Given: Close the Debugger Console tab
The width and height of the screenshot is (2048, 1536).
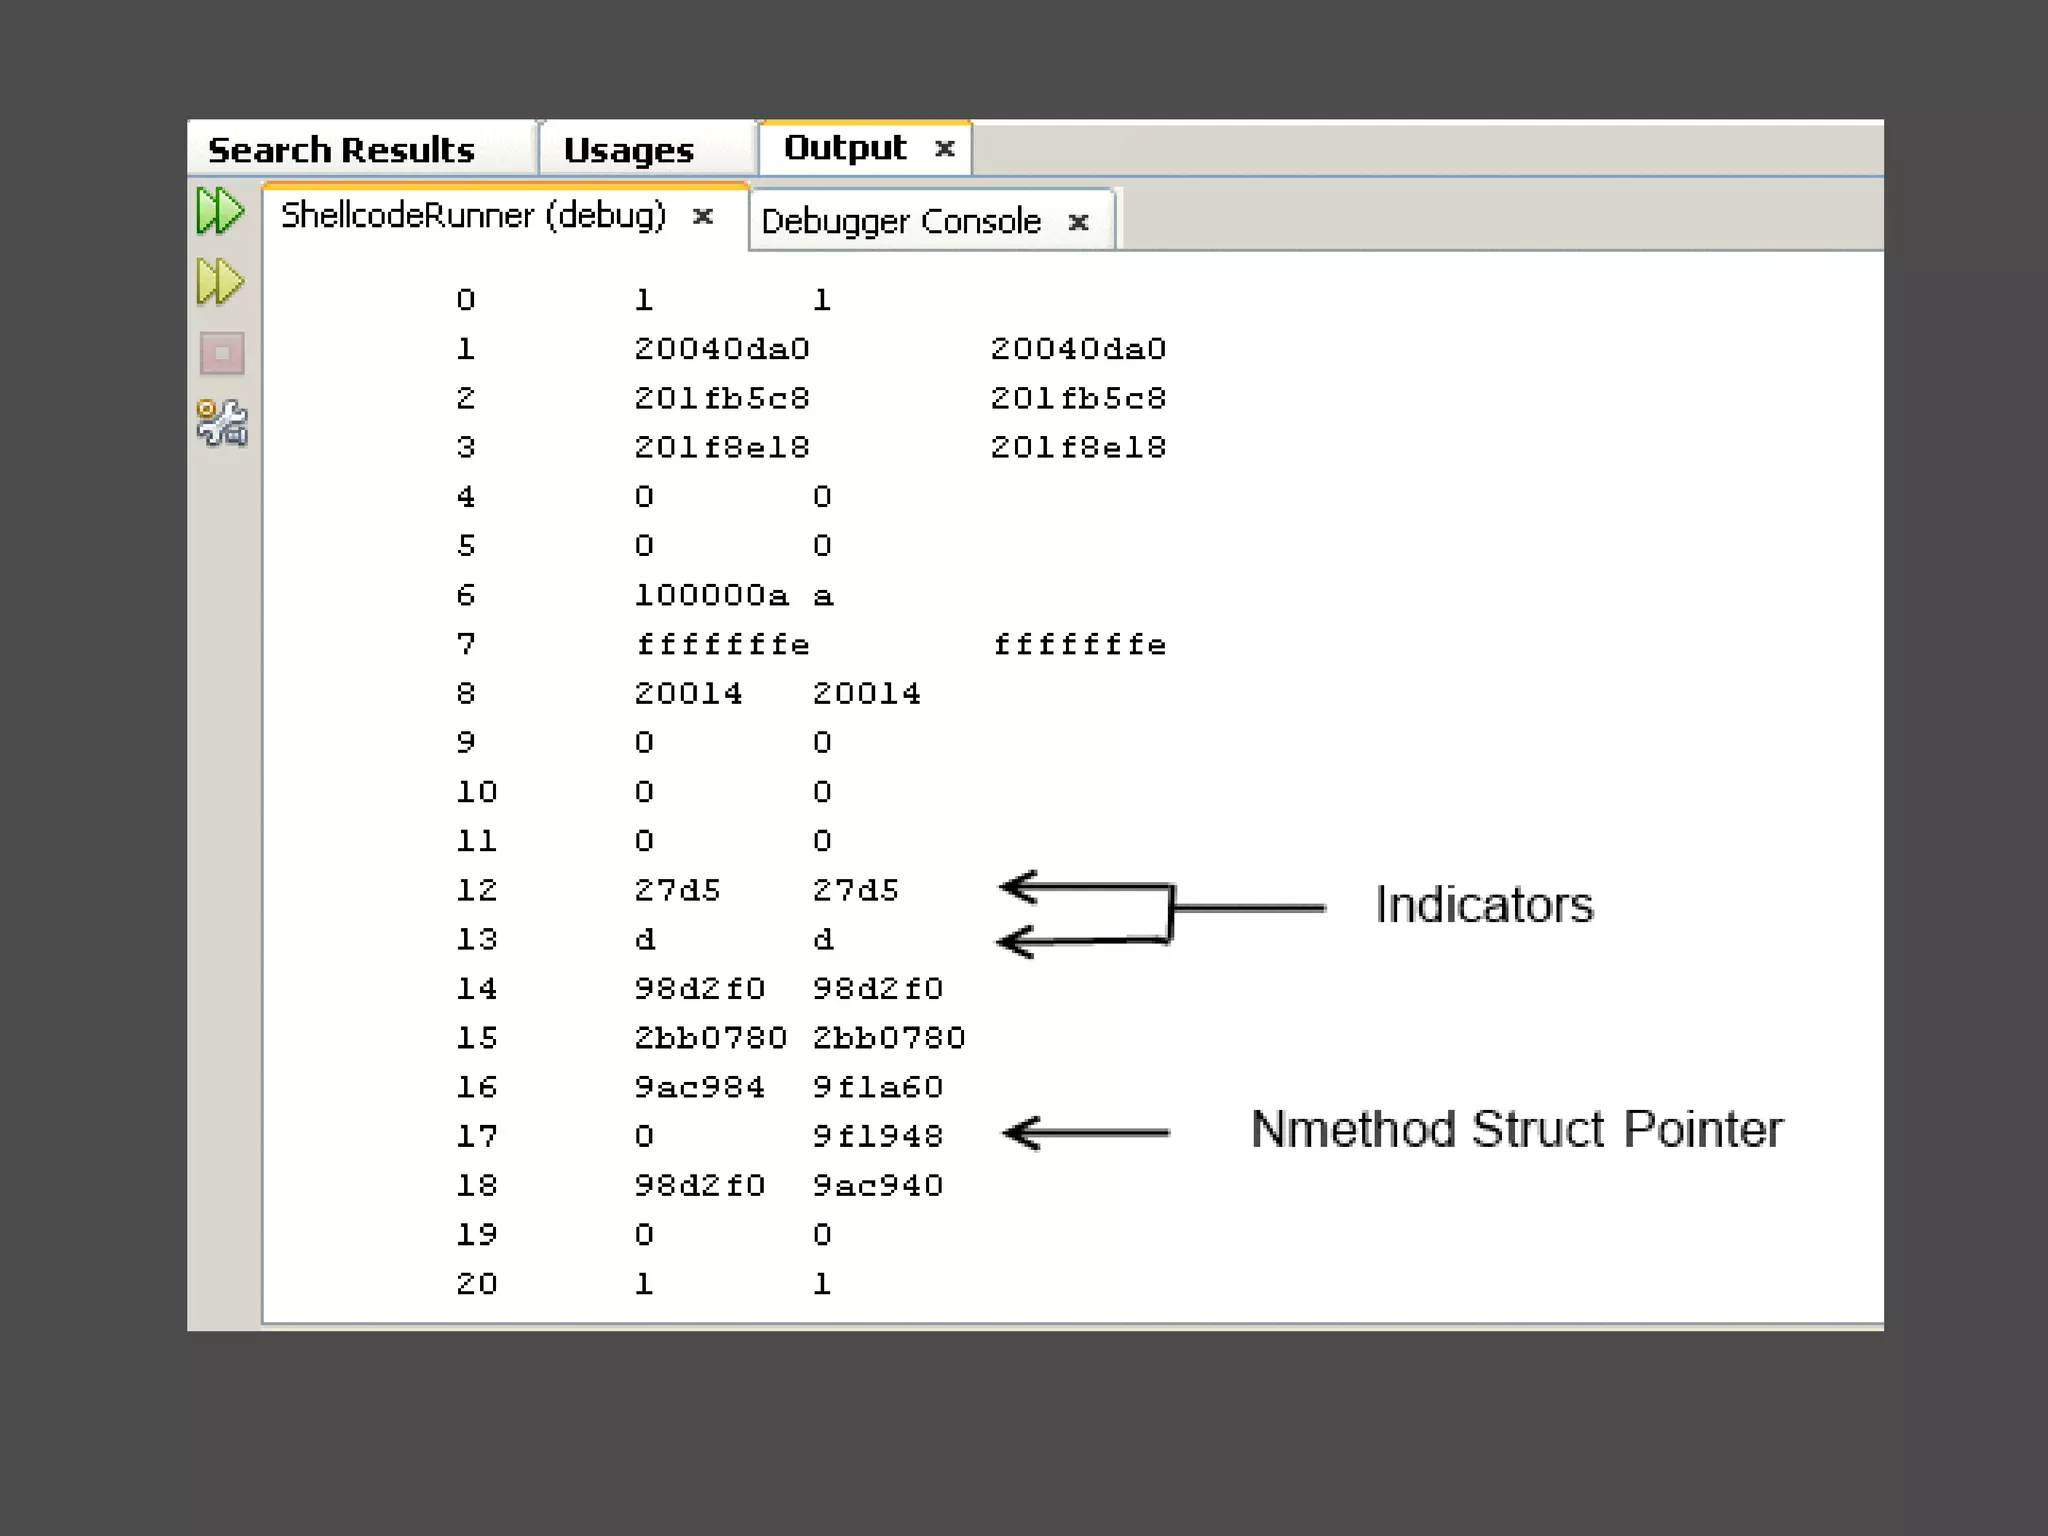Looking at the screenshot, I should coord(1078,222).
